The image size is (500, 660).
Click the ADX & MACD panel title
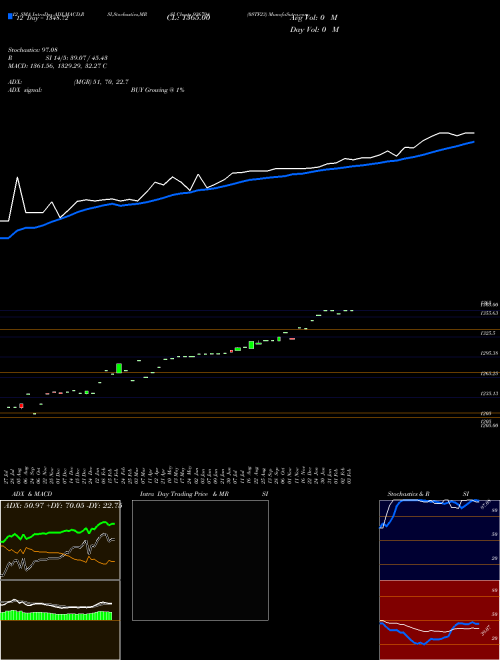[32, 494]
